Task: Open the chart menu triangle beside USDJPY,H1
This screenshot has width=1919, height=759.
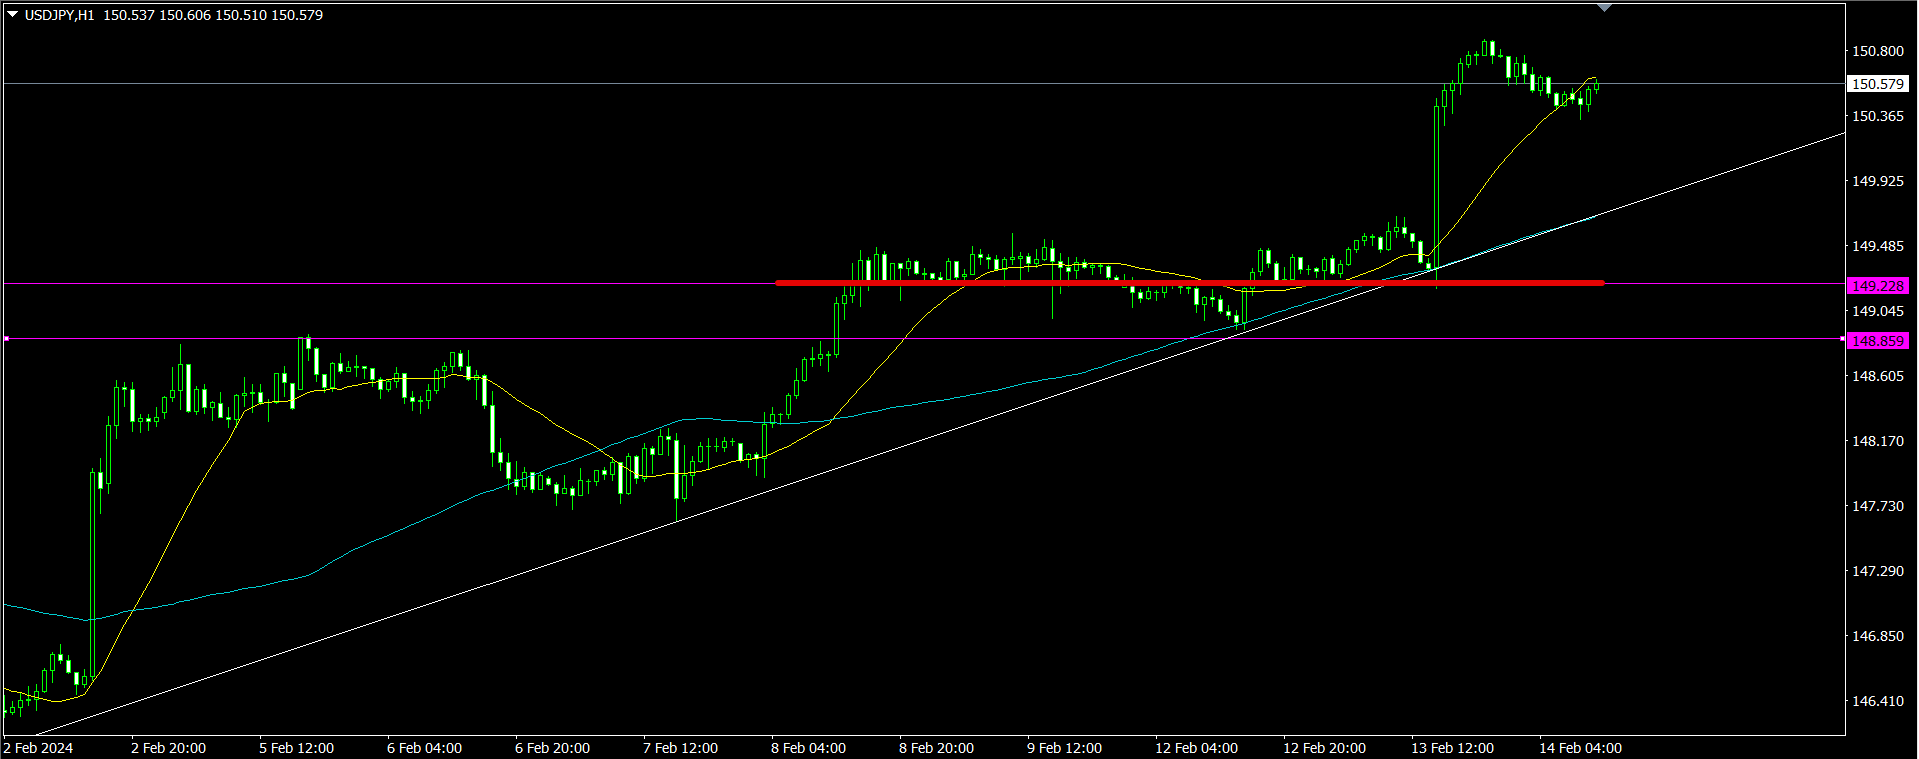Action: (13, 14)
